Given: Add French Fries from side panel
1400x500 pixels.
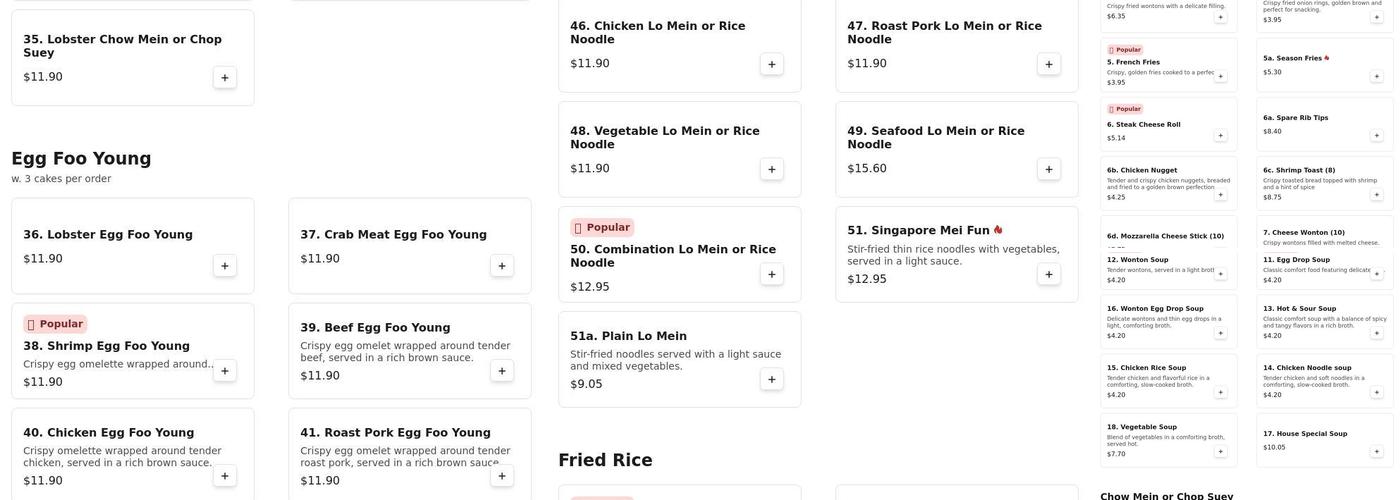Looking at the screenshot, I should [x=1220, y=76].
